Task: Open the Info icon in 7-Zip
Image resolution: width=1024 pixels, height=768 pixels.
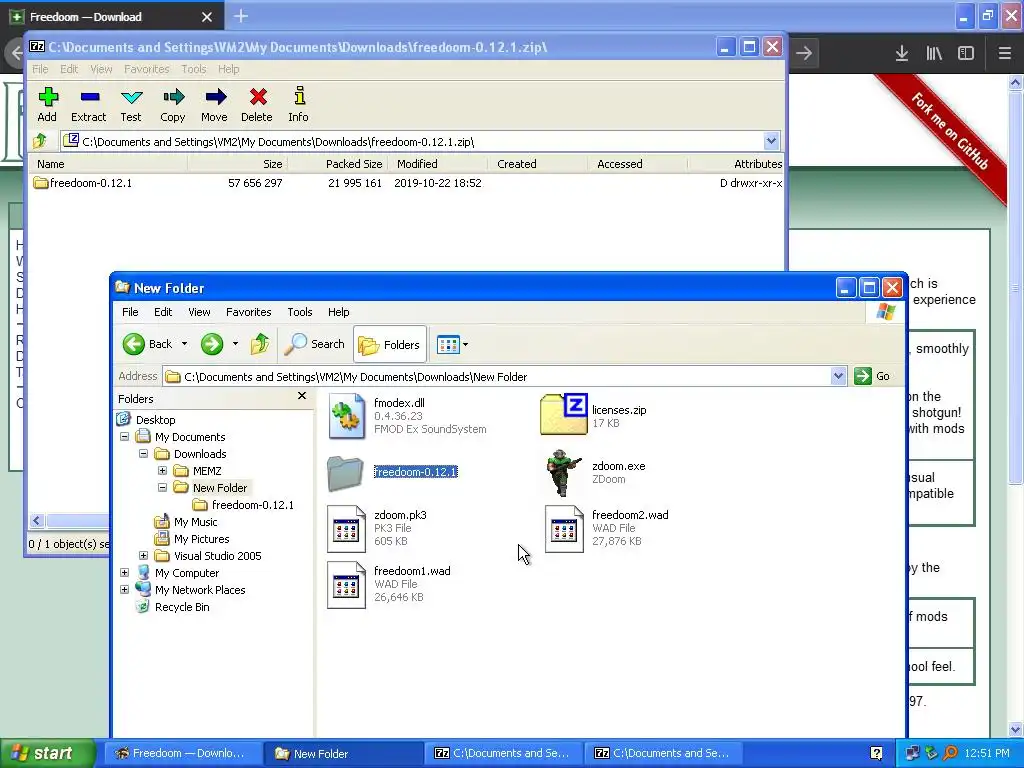Action: [x=299, y=96]
